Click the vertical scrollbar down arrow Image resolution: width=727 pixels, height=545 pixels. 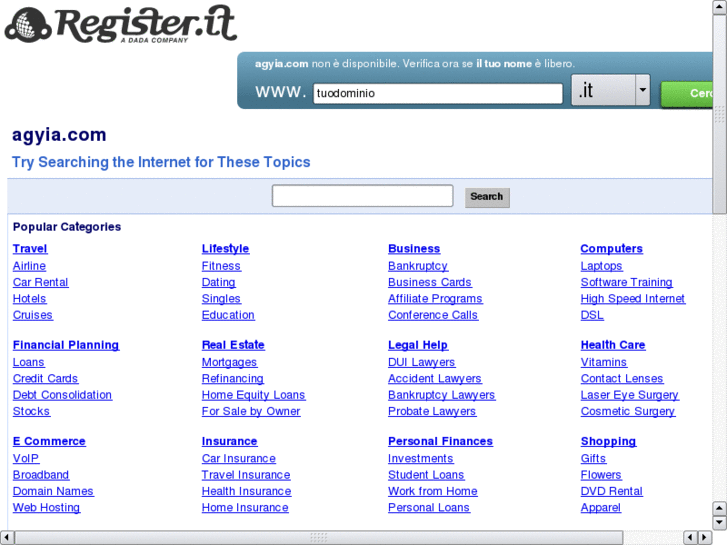[x=719, y=522]
